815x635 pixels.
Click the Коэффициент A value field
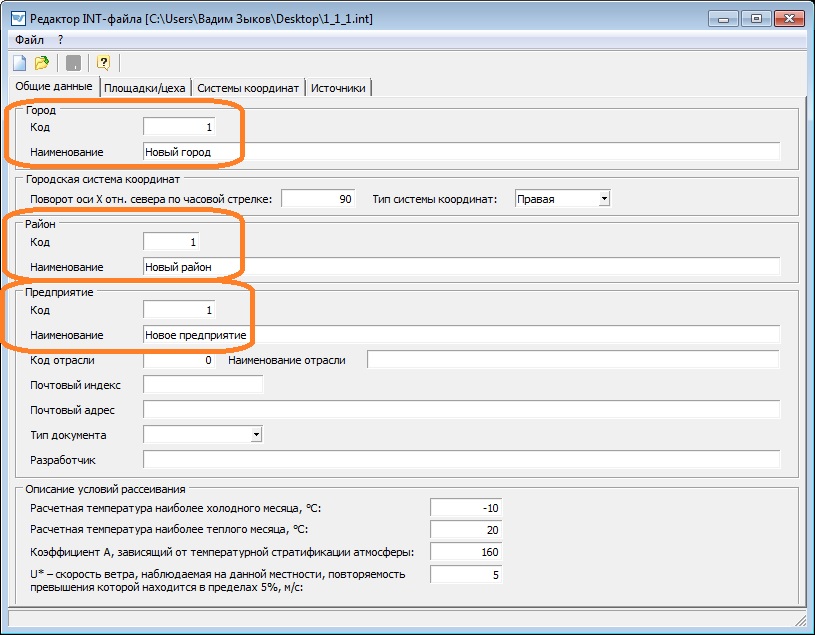coord(465,551)
